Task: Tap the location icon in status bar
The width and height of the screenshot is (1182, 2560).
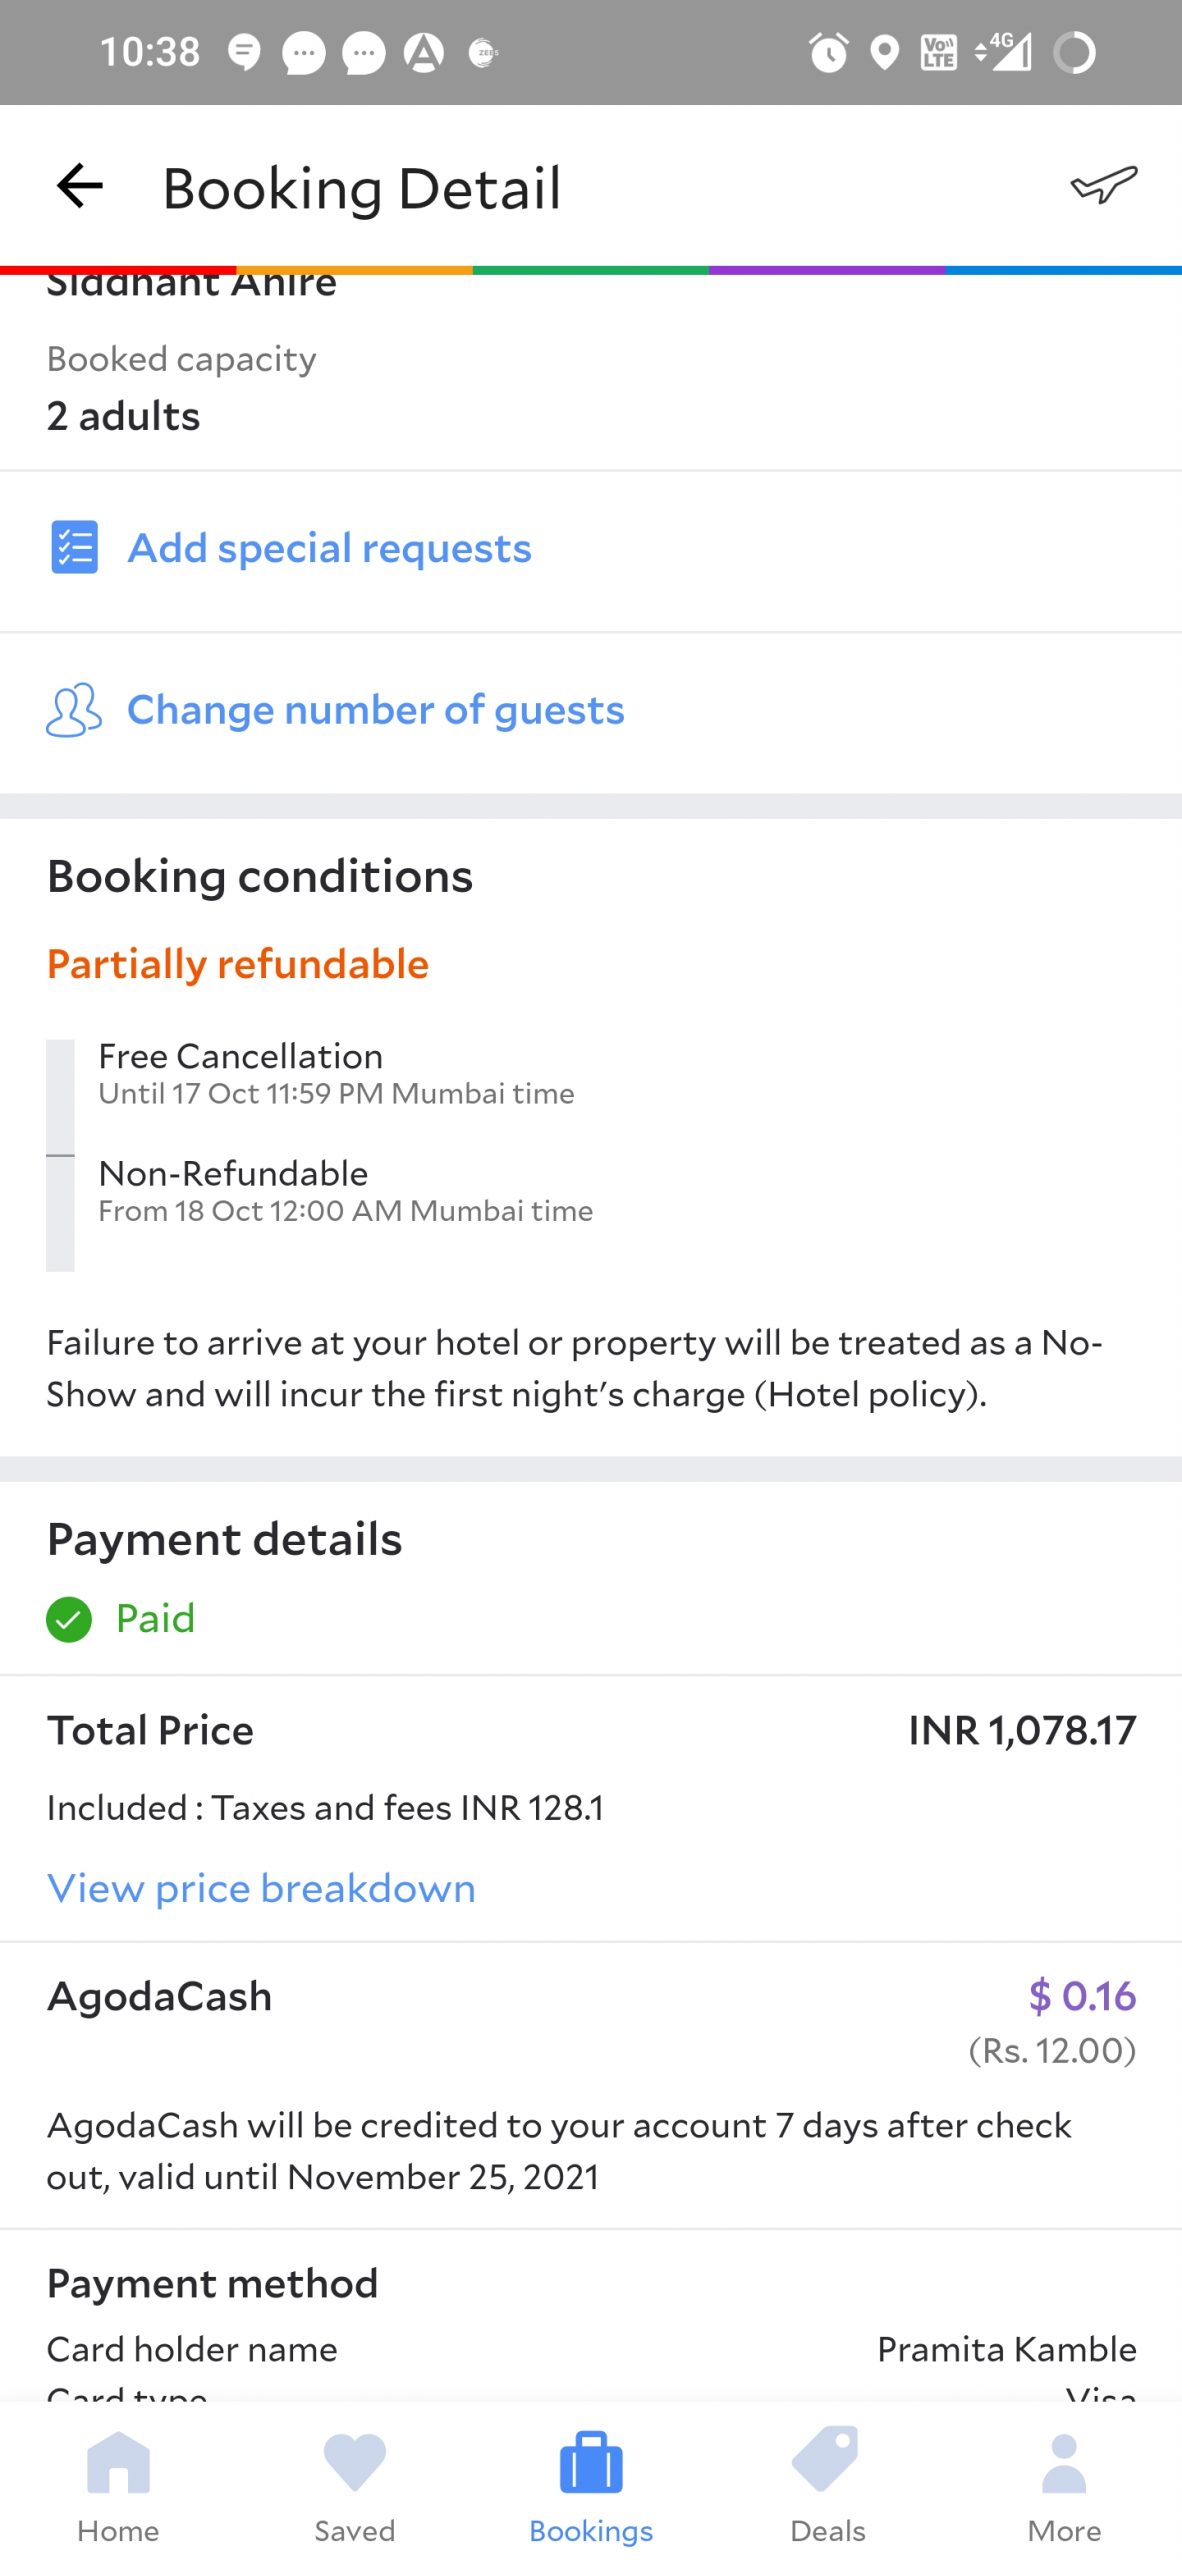Action: point(884,52)
